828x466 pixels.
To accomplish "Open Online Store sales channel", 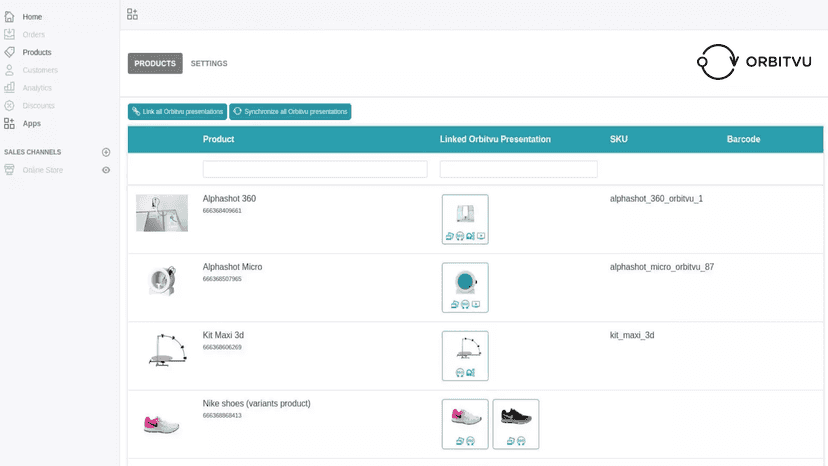I will 42,170.
